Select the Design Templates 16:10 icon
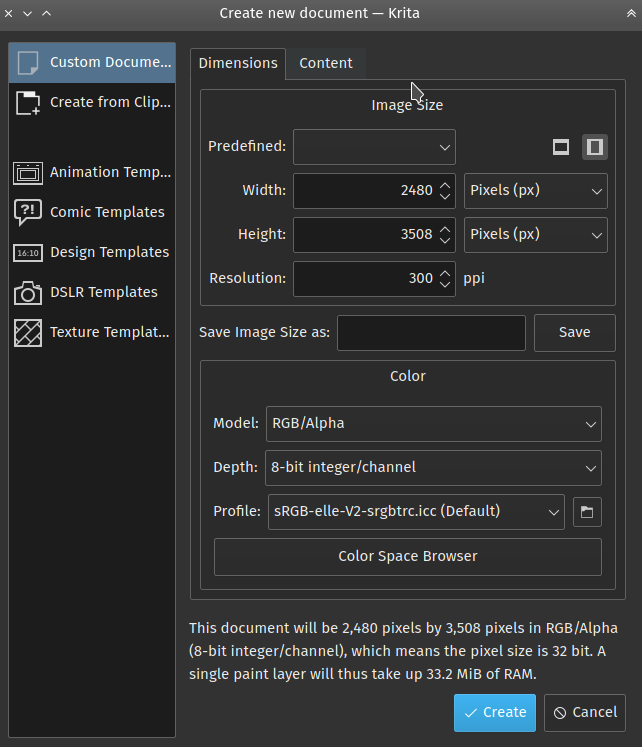The height and width of the screenshot is (747, 642). click(x=28, y=252)
